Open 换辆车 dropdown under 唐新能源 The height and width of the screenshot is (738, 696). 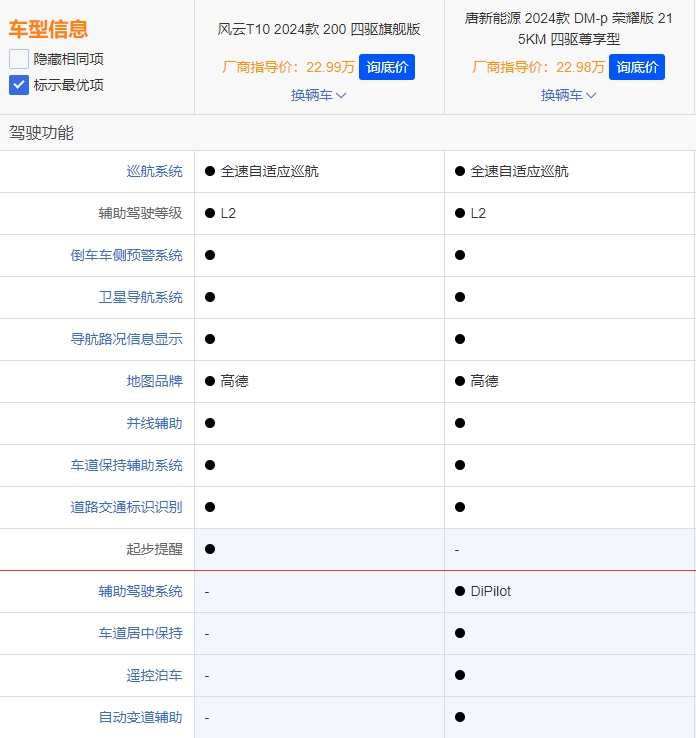[x=568, y=96]
